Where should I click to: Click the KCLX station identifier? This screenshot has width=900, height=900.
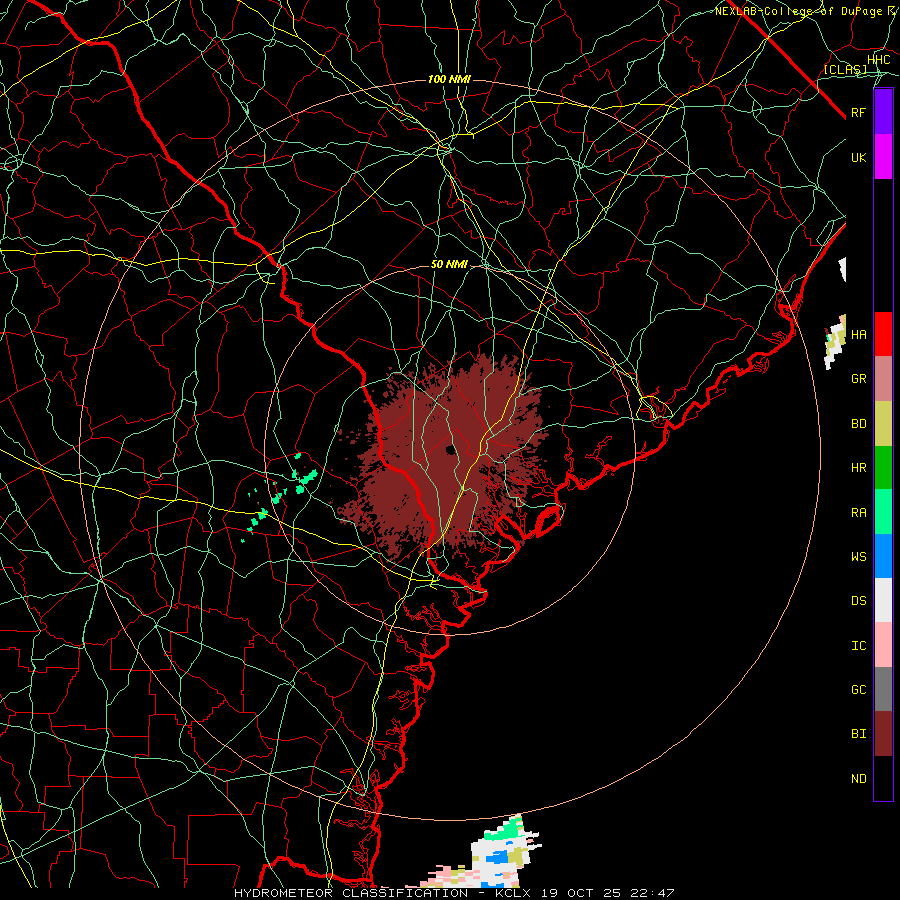tap(515, 893)
